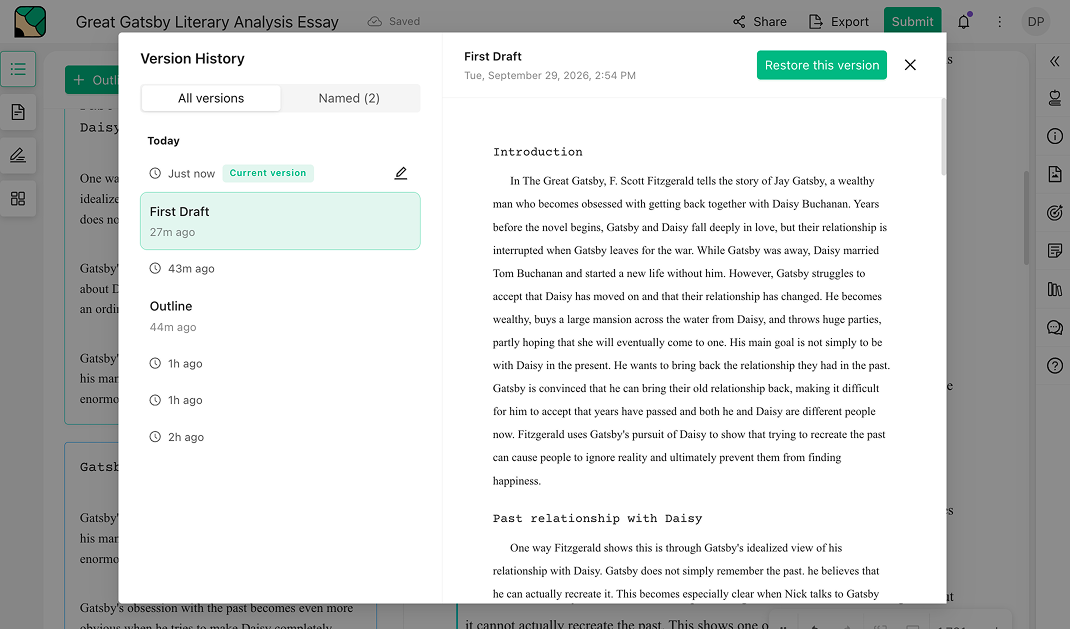Open the DP user avatar
Screen dimensions: 1070x629
[1036, 22]
